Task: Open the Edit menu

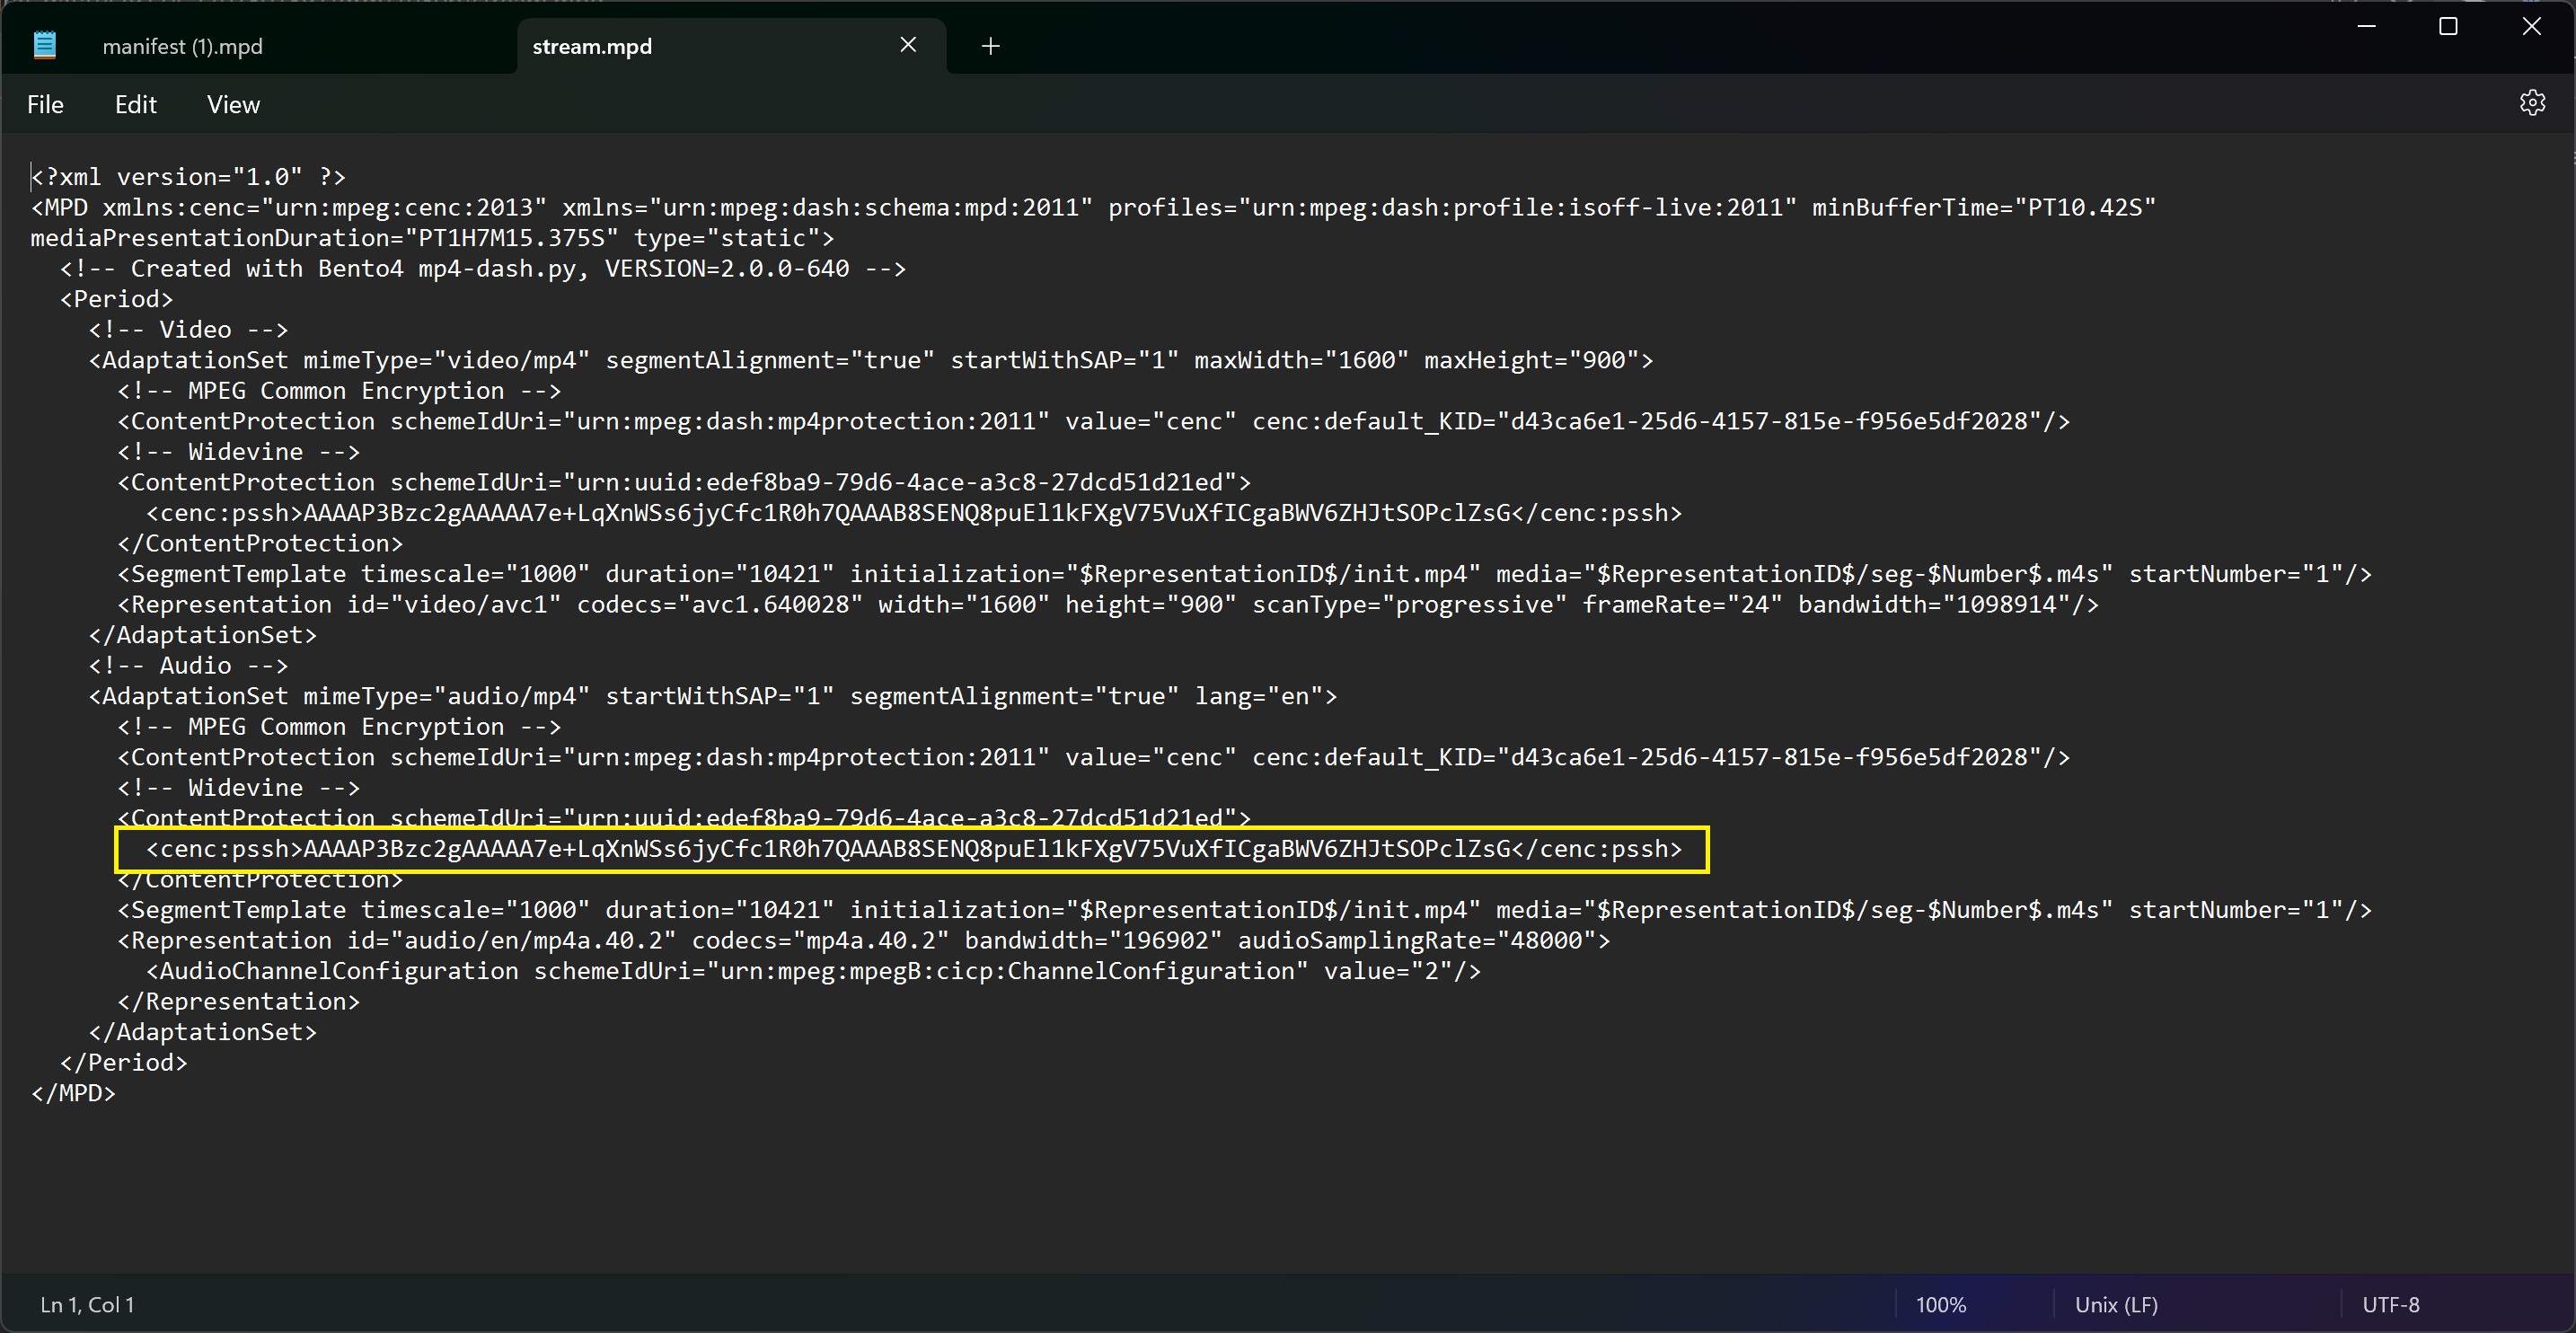Action: [135, 105]
